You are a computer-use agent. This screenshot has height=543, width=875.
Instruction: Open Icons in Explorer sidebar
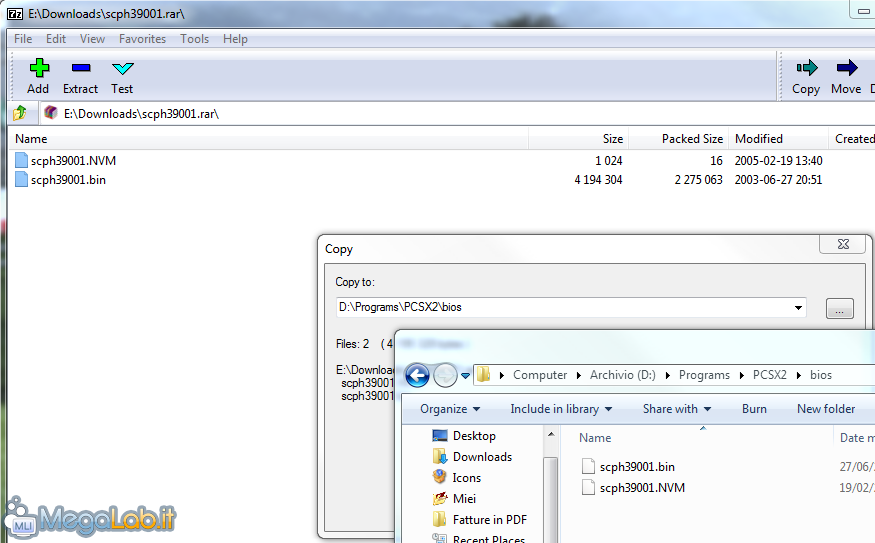click(456, 478)
